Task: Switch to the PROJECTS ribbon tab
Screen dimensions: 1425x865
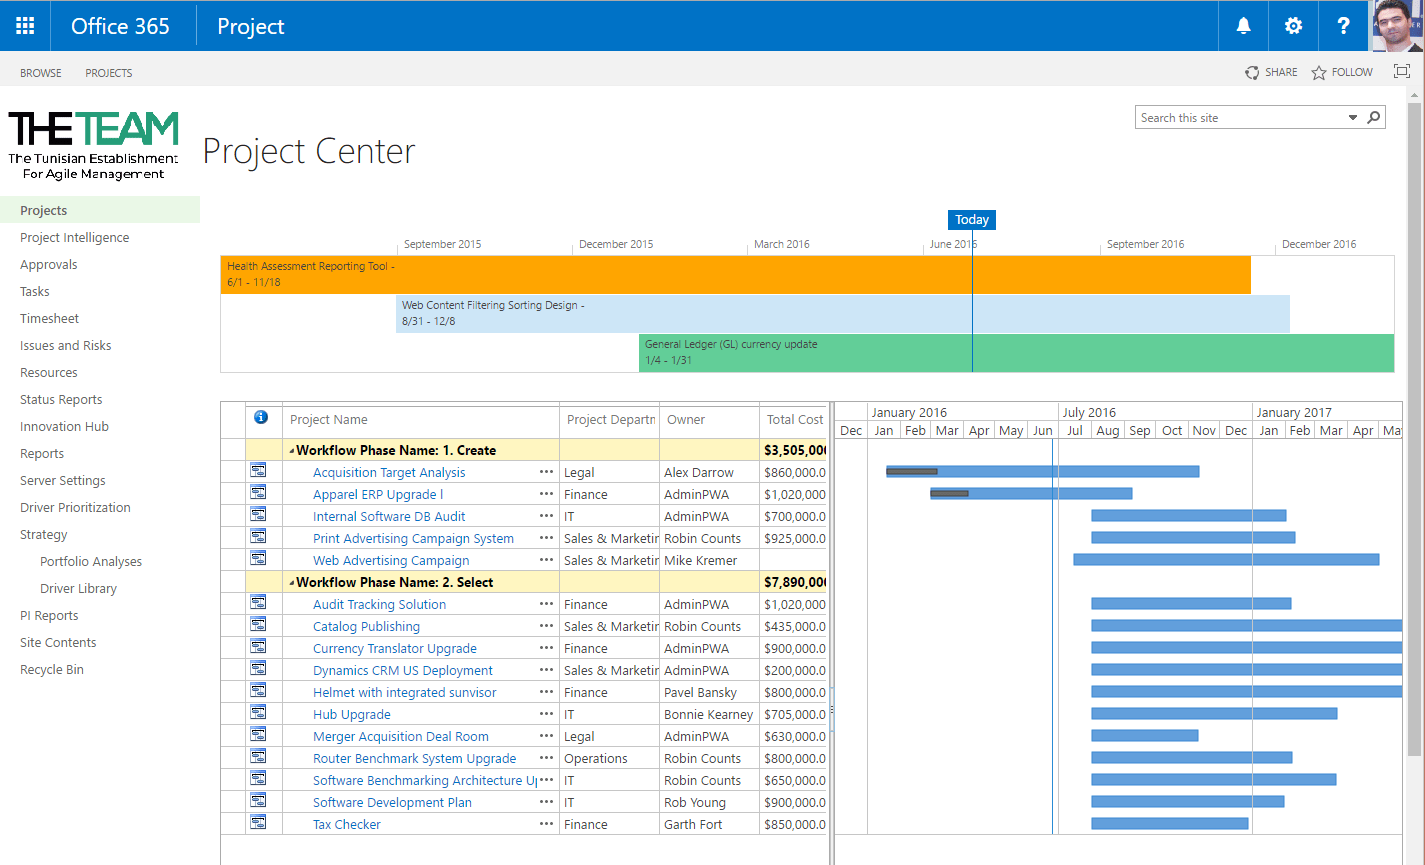Action: coord(108,73)
